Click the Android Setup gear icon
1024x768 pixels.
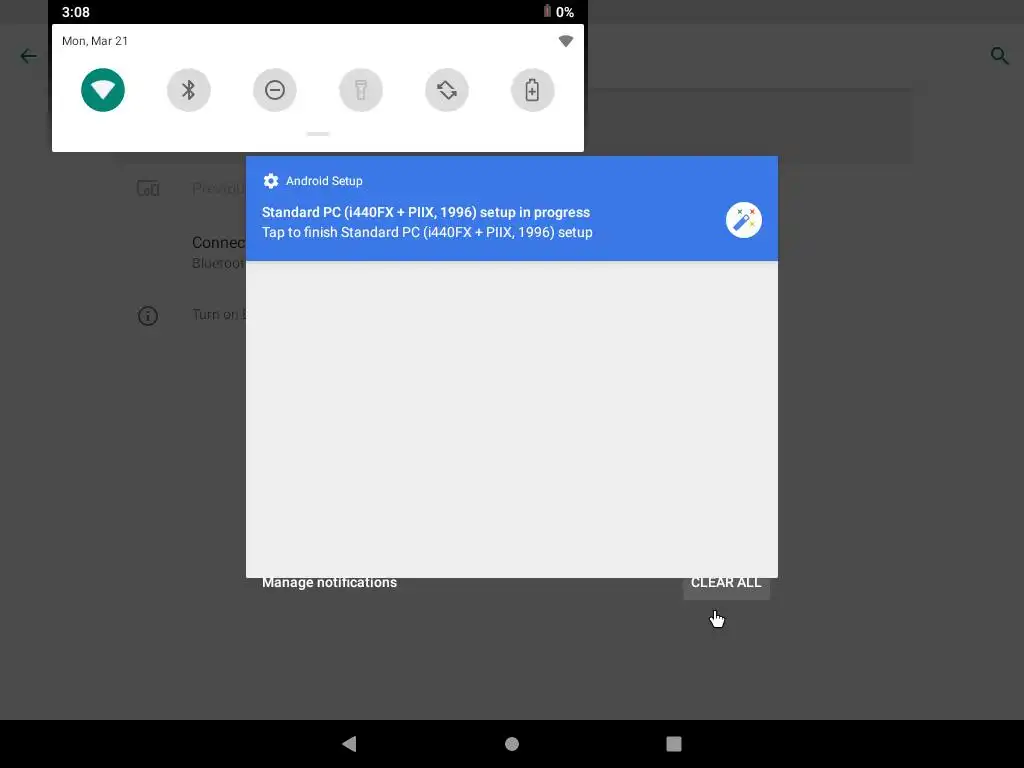pos(270,181)
